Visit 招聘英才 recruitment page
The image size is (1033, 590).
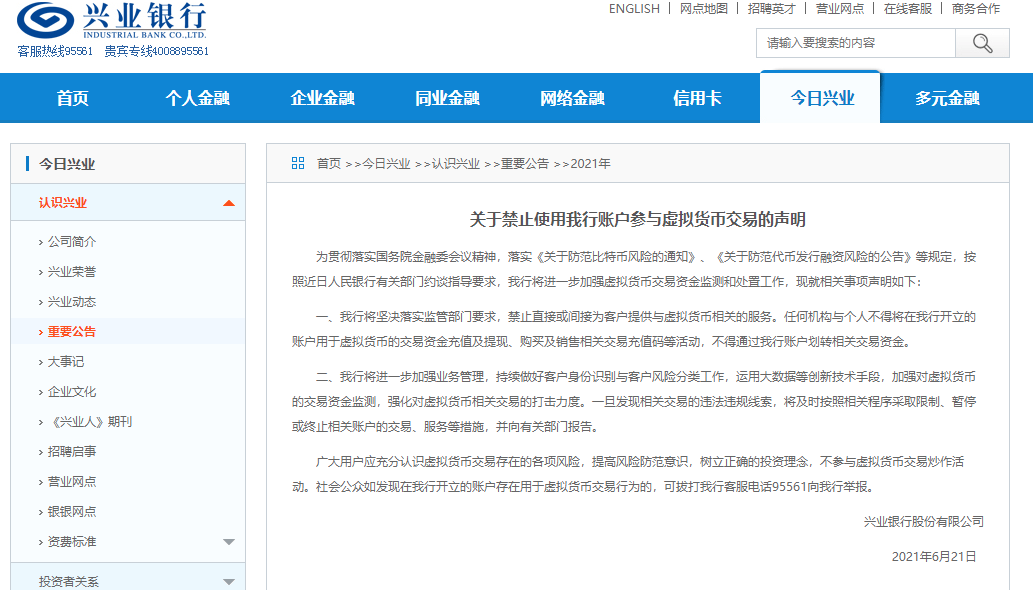tap(774, 9)
